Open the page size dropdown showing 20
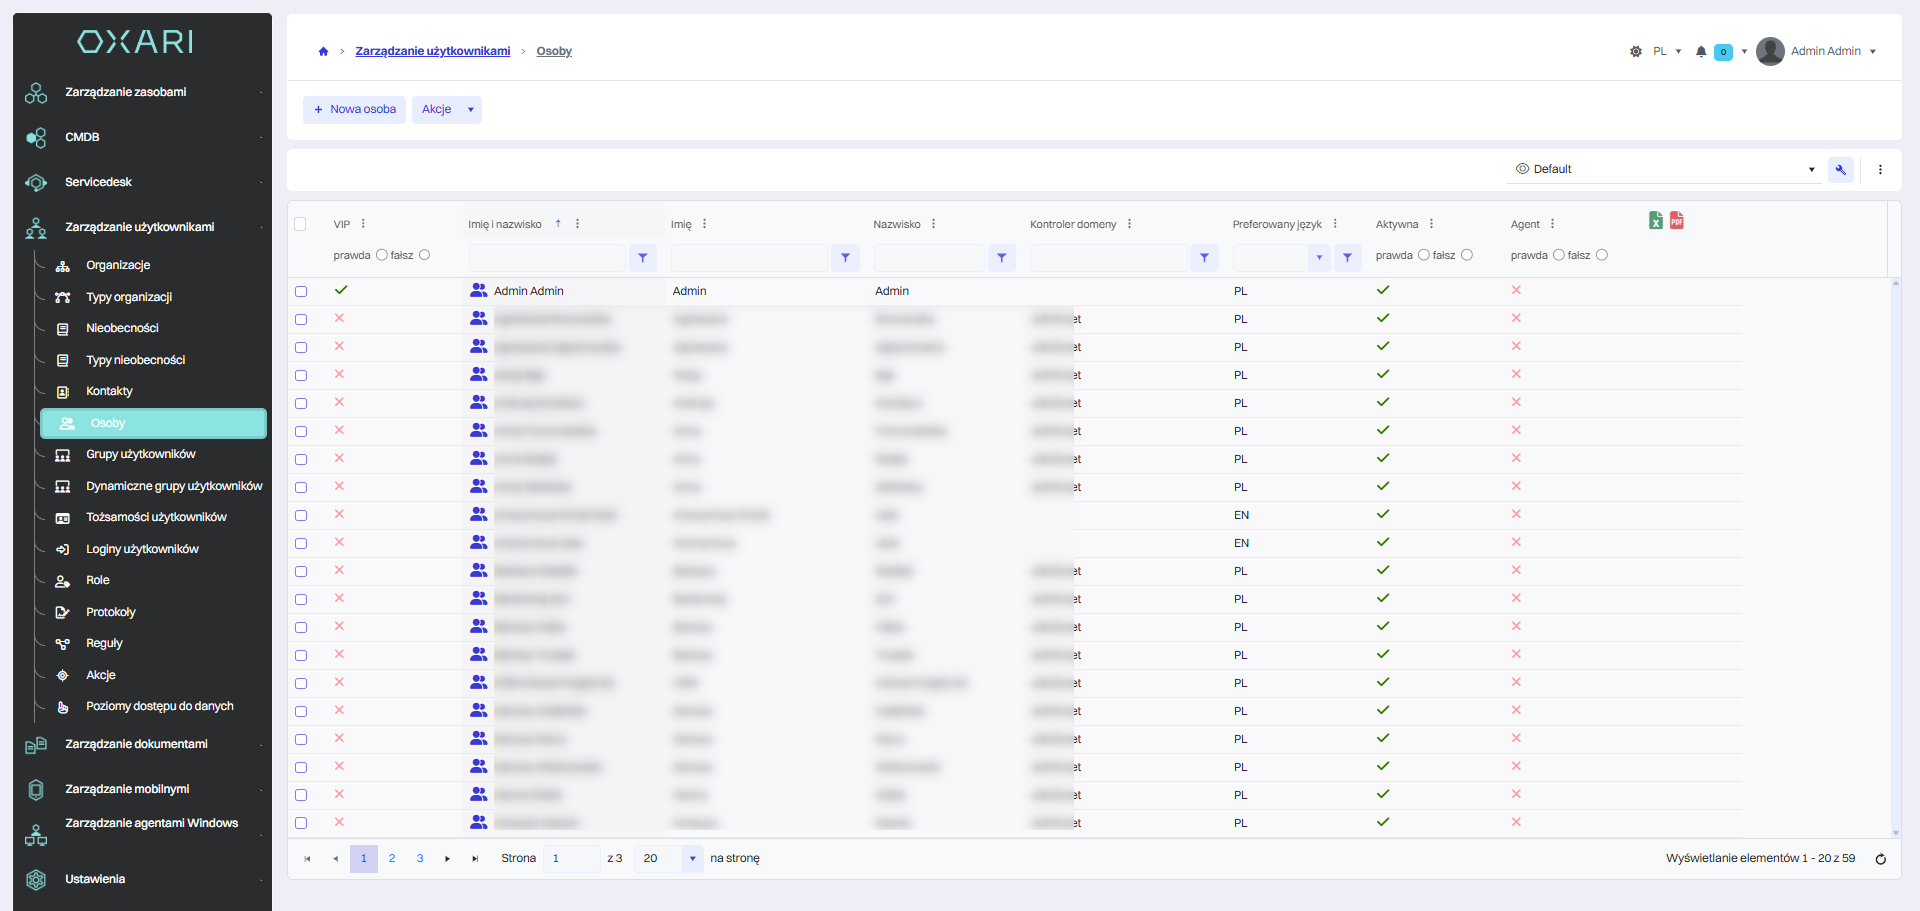Image resolution: width=1920 pixels, height=911 pixels. pyautogui.click(x=692, y=859)
